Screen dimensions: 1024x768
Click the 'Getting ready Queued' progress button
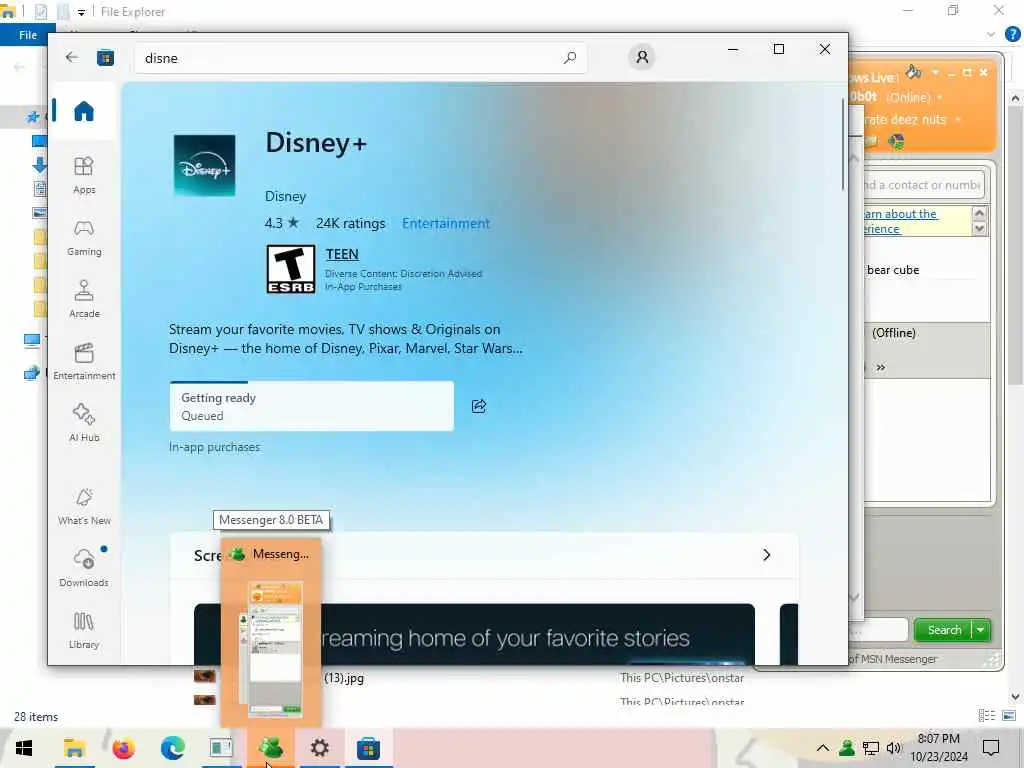312,406
